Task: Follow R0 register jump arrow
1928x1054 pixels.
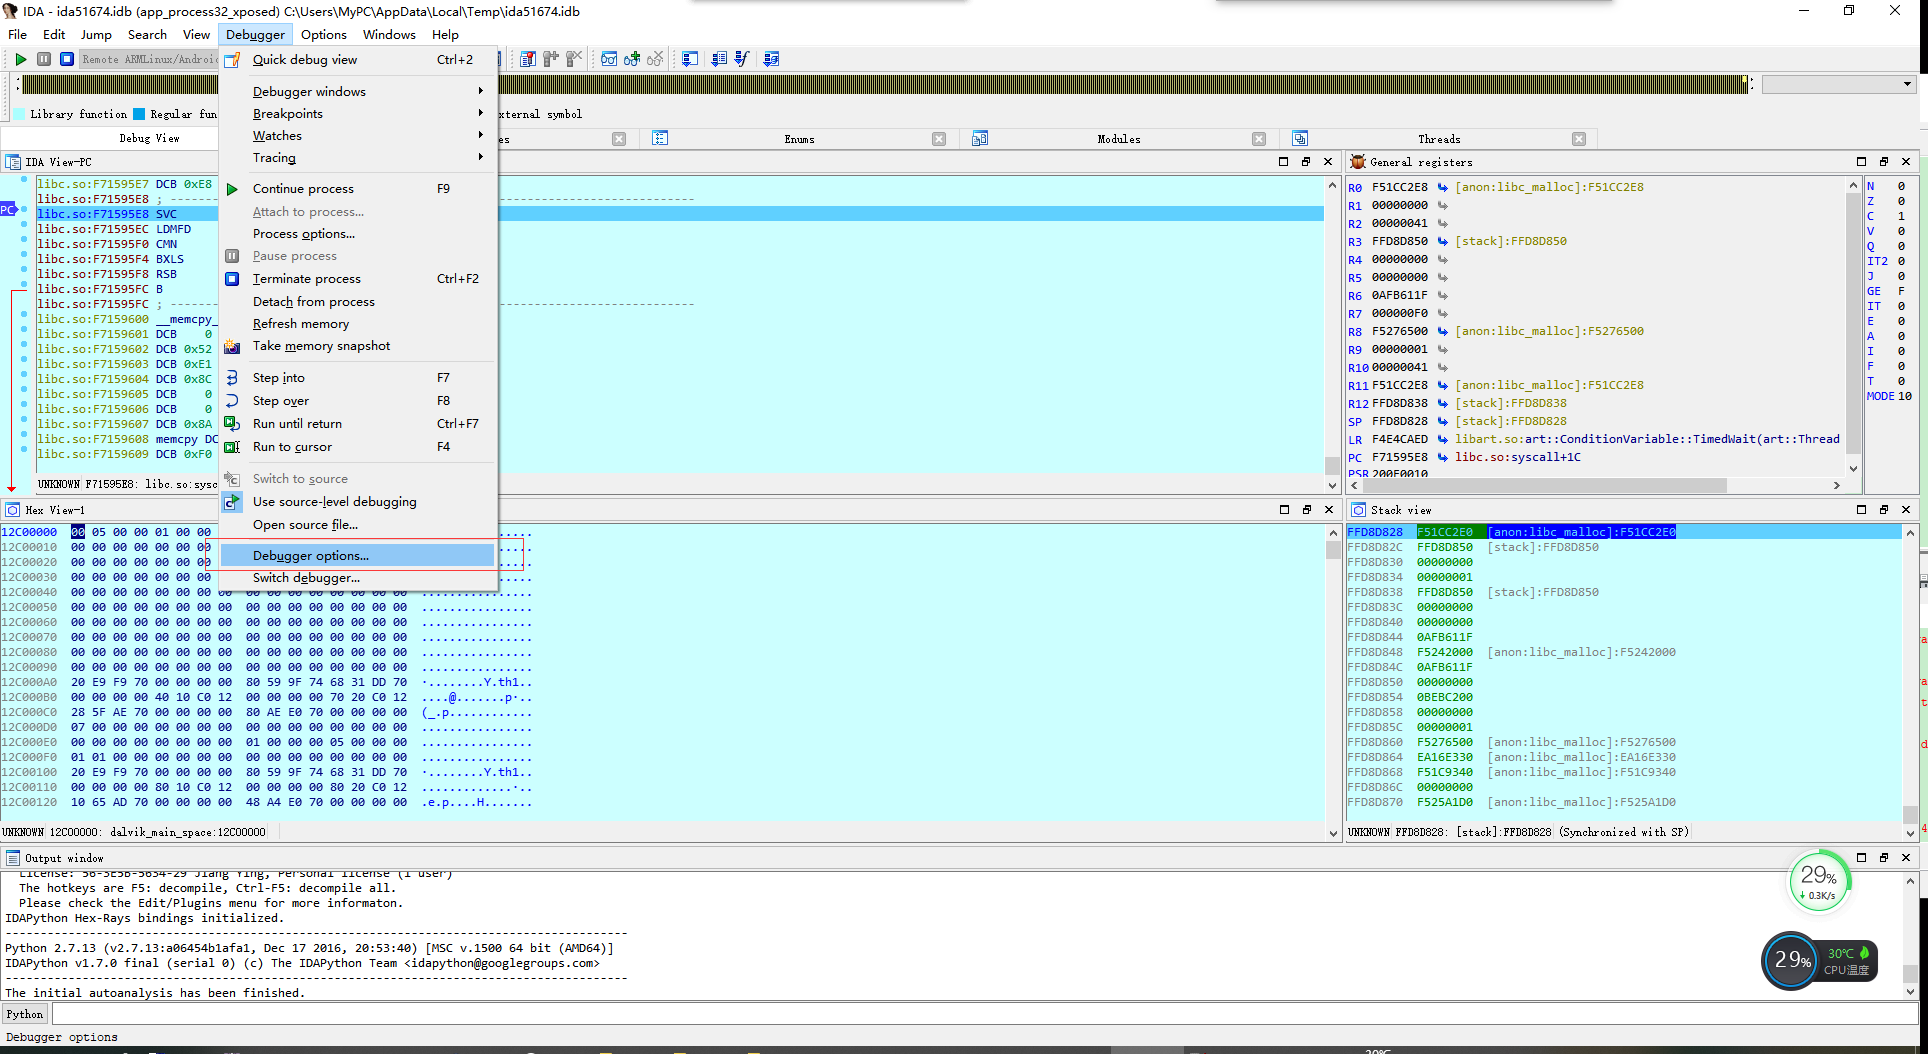Action: [1443, 187]
